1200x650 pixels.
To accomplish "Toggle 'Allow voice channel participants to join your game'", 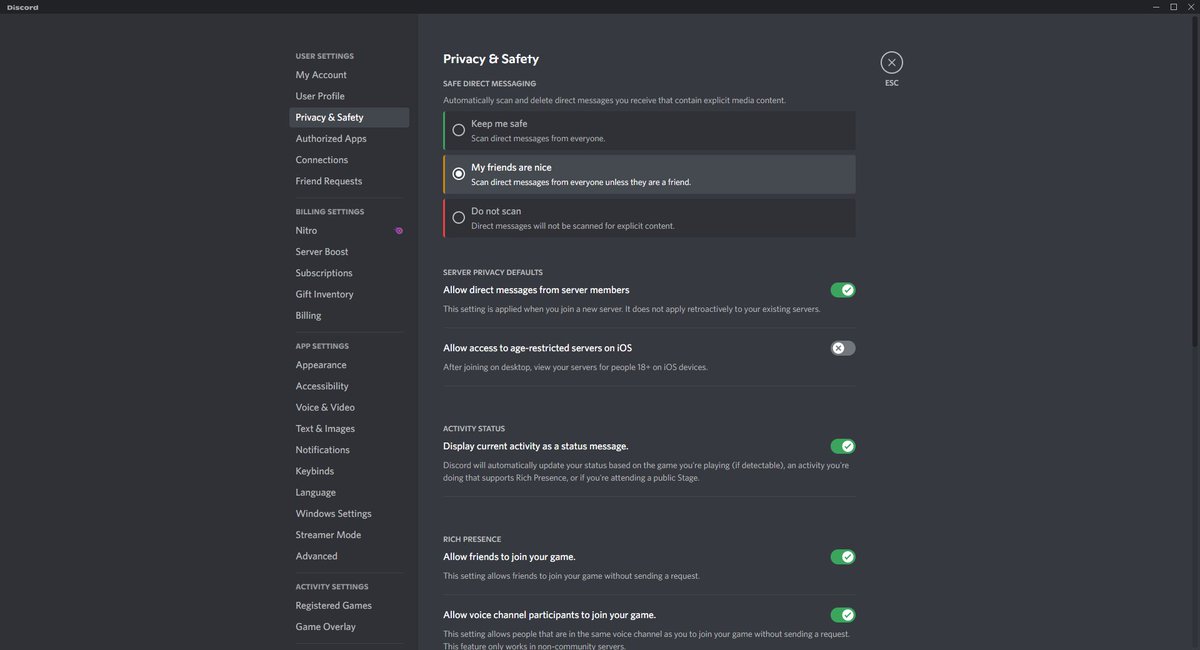I will coord(842,615).
